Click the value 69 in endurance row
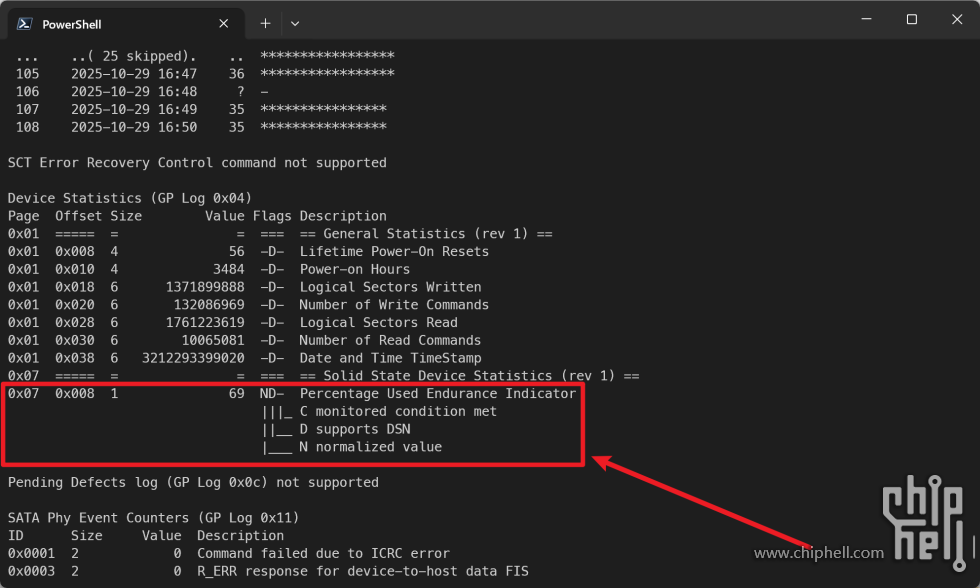Screen dimensions: 980x588 click(236, 394)
